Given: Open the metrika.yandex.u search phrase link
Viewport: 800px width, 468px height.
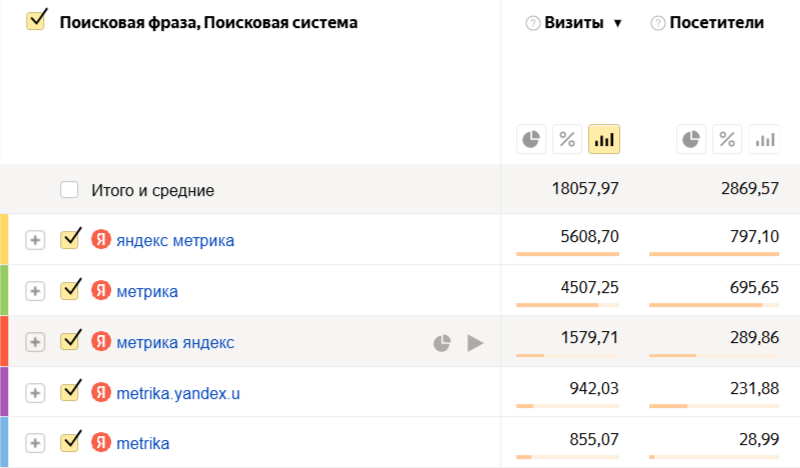Looking at the screenshot, I should tap(178, 393).
